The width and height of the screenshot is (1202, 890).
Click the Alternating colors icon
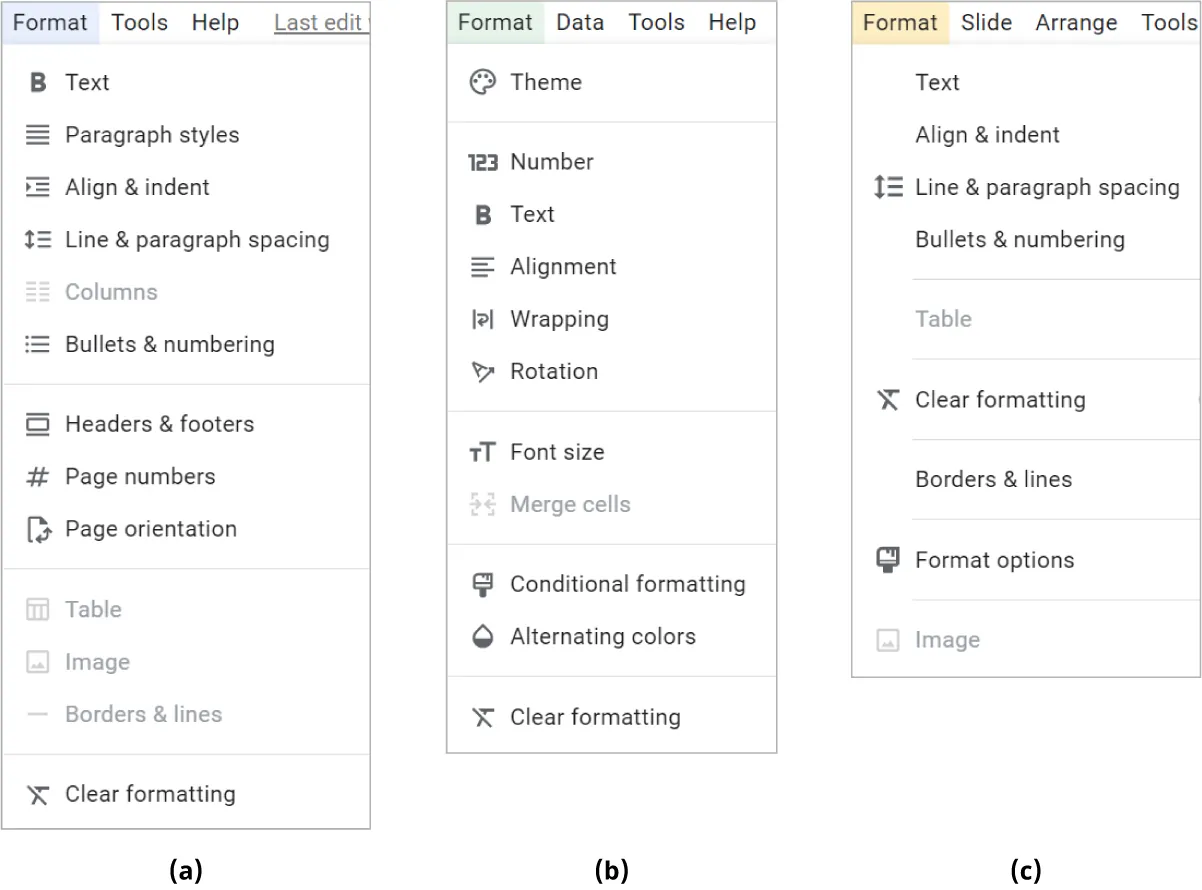[483, 636]
